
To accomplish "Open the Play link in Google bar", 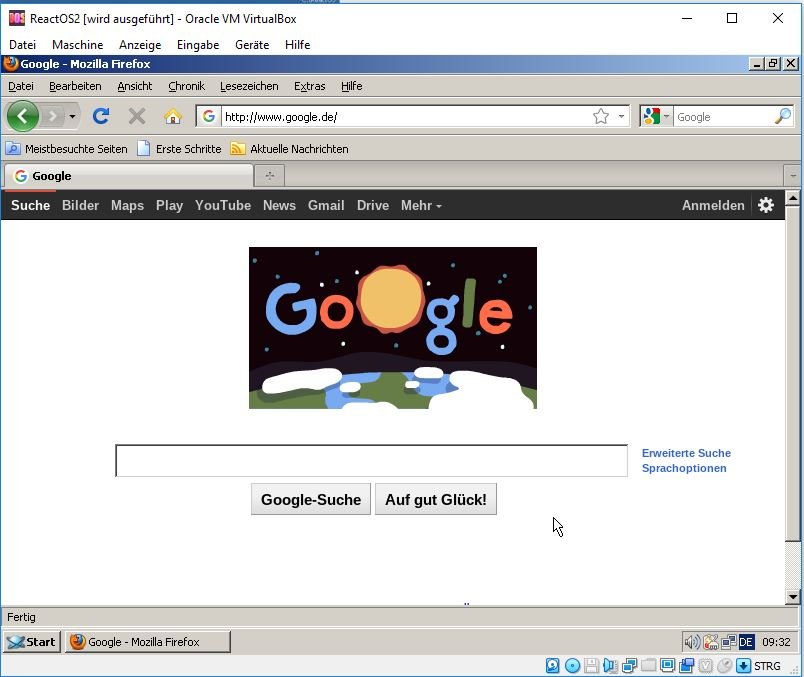I will (169, 205).
